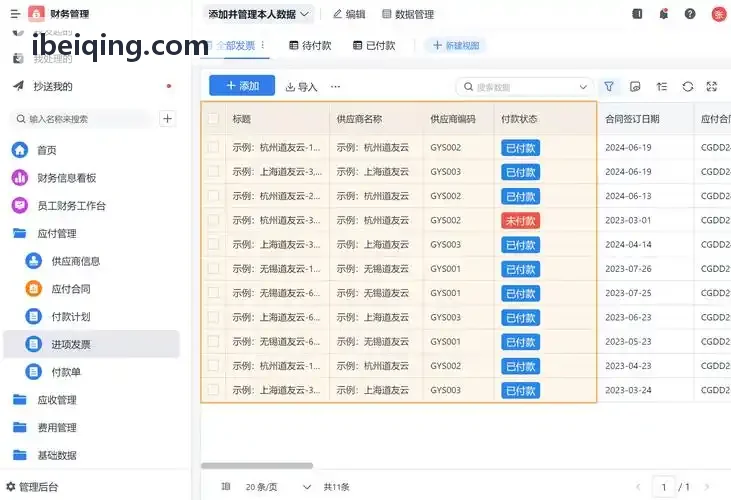Open the notifications bell icon
The width and height of the screenshot is (731, 500).
(x=663, y=14)
